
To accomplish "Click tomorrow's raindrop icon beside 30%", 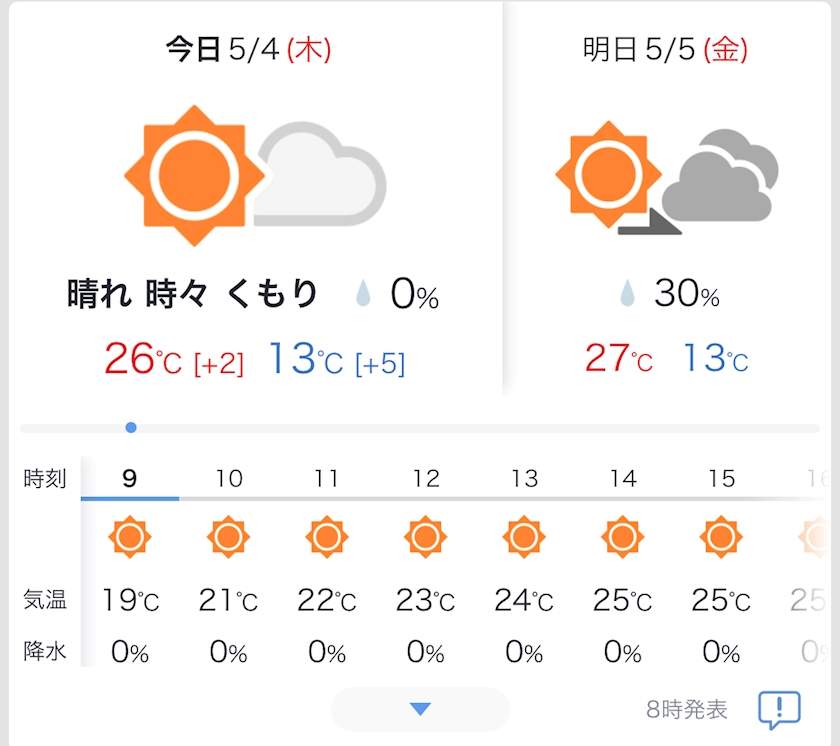I will pyautogui.click(x=628, y=294).
